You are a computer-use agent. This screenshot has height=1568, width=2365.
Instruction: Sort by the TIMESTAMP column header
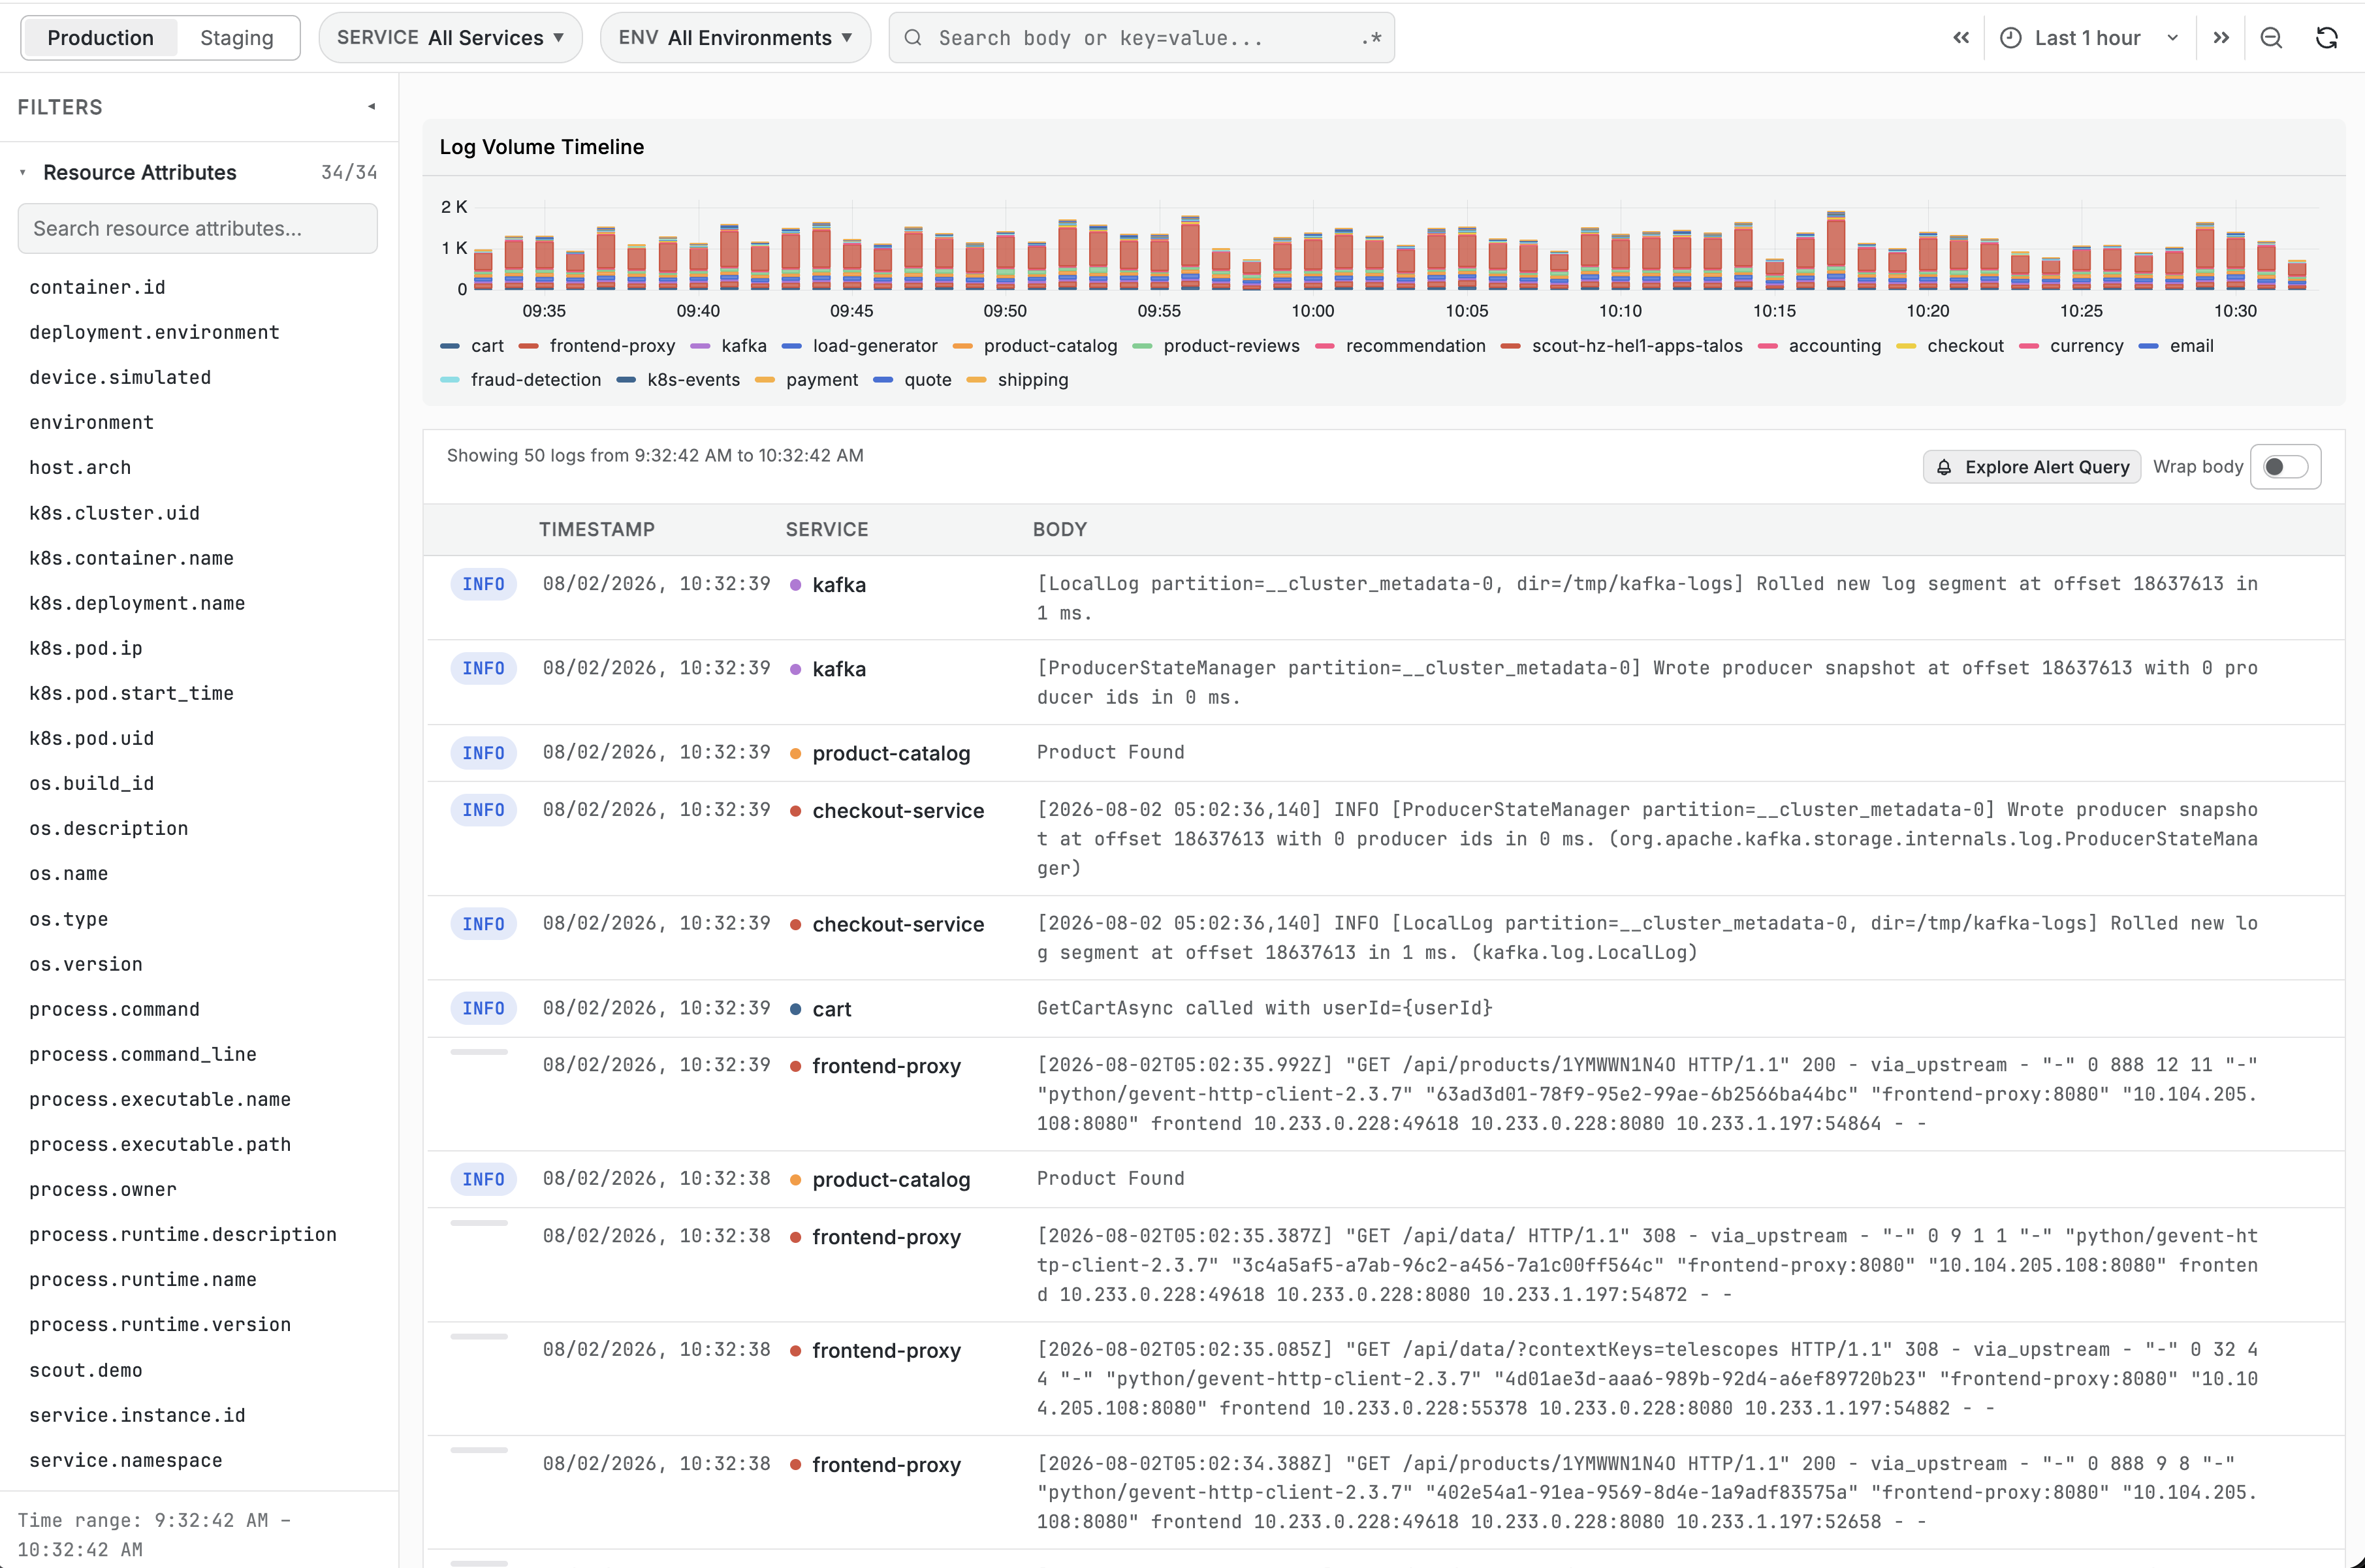click(597, 529)
